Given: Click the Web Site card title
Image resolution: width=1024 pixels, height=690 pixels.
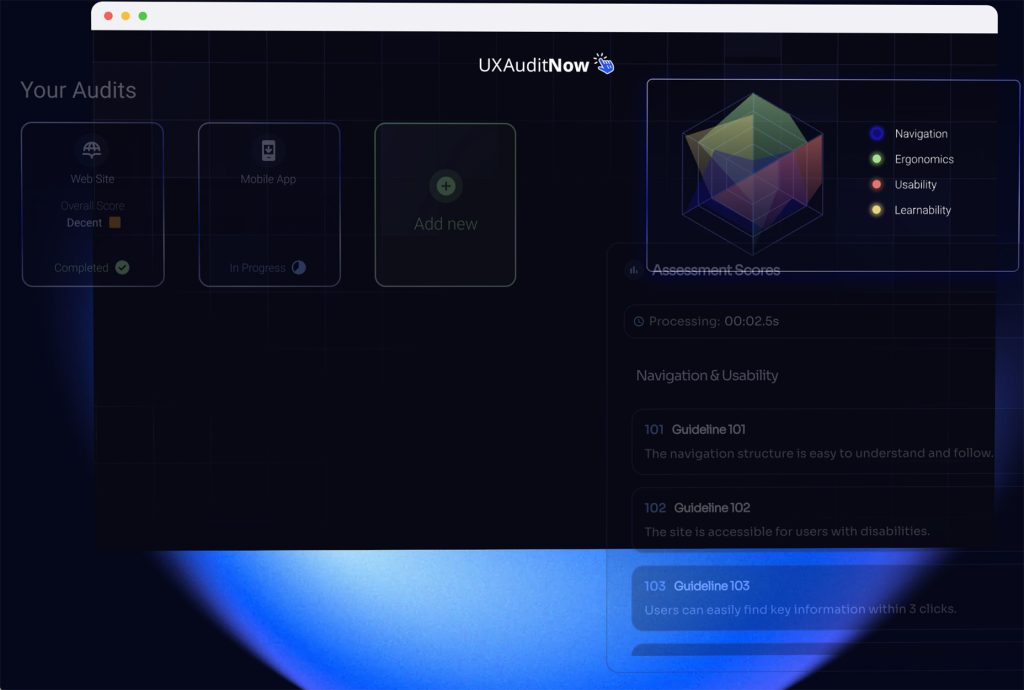Looking at the screenshot, I should click(x=92, y=178).
